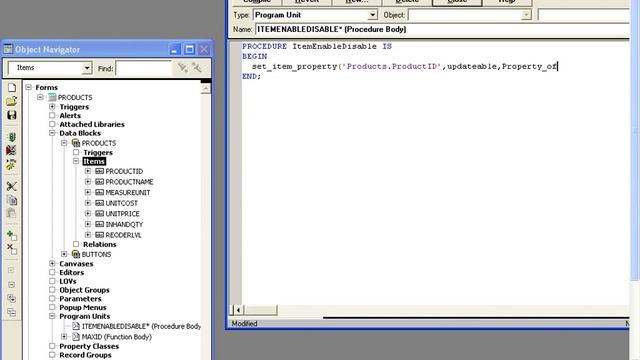
Task: Select the Parameters node
Action: (x=80, y=299)
